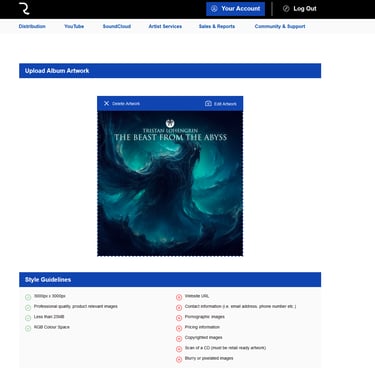The height and width of the screenshot is (375, 375).
Task: Open the YouTube menu
Action: coord(74,26)
